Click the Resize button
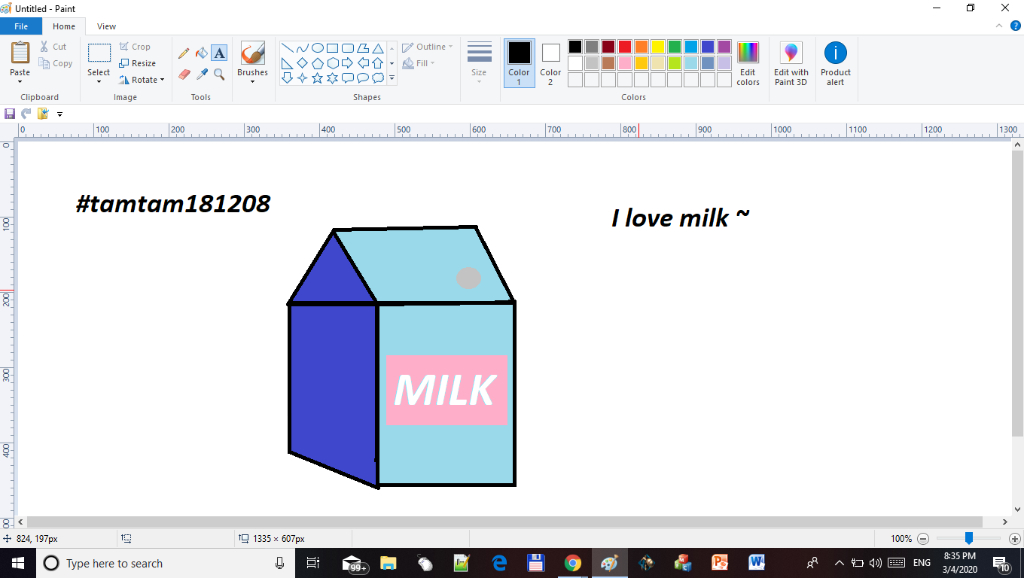 coord(138,63)
